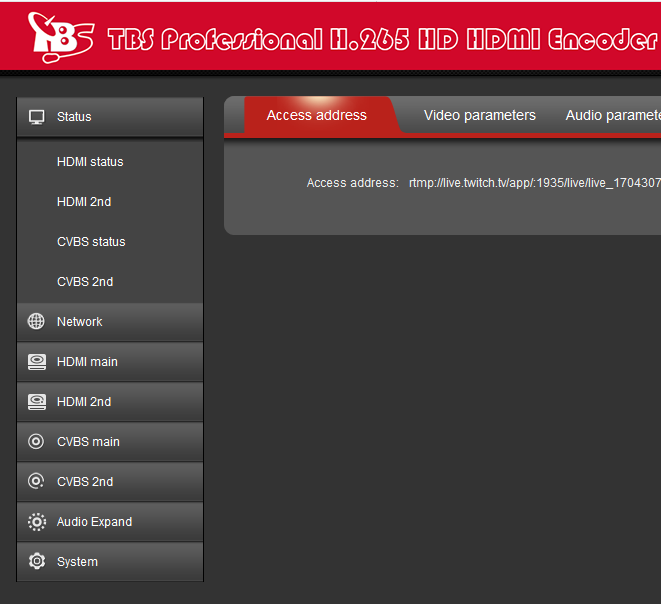Click the Network globe icon
The height and width of the screenshot is (604, 661).
coord(36,321)
